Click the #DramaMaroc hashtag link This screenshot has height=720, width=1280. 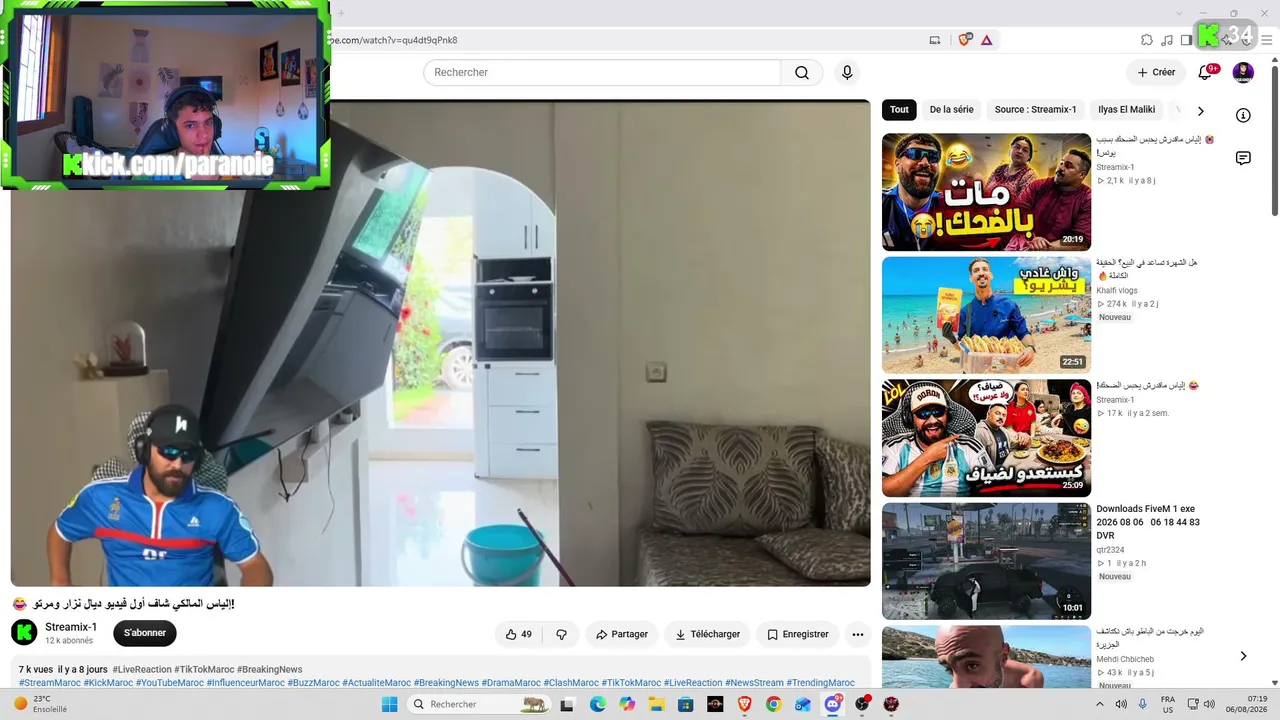[x=511, y=683]
